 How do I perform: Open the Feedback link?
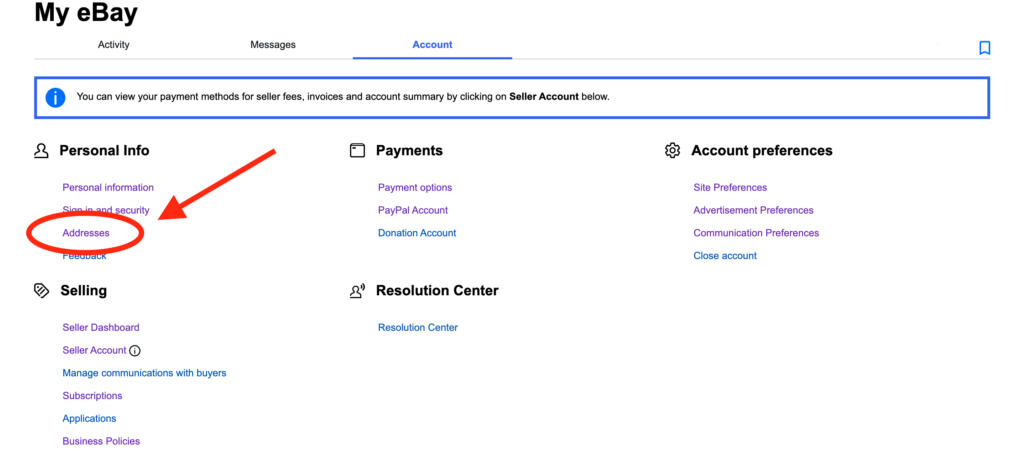click(x=84, y=256)
